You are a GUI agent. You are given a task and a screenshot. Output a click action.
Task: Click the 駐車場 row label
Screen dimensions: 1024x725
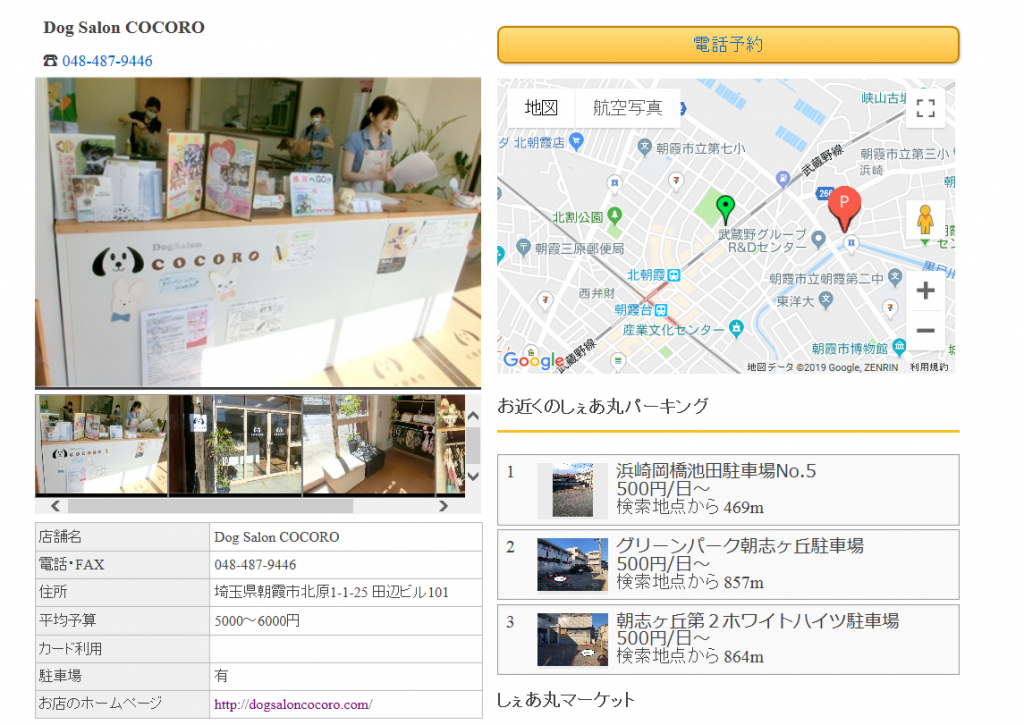pos(122,676)
